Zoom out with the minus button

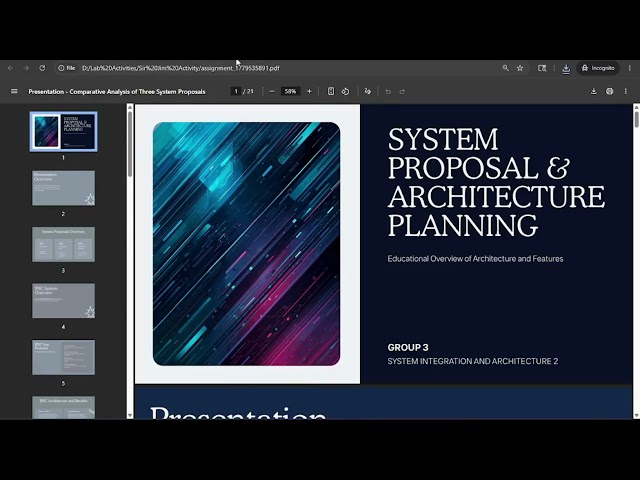(272, 91)
